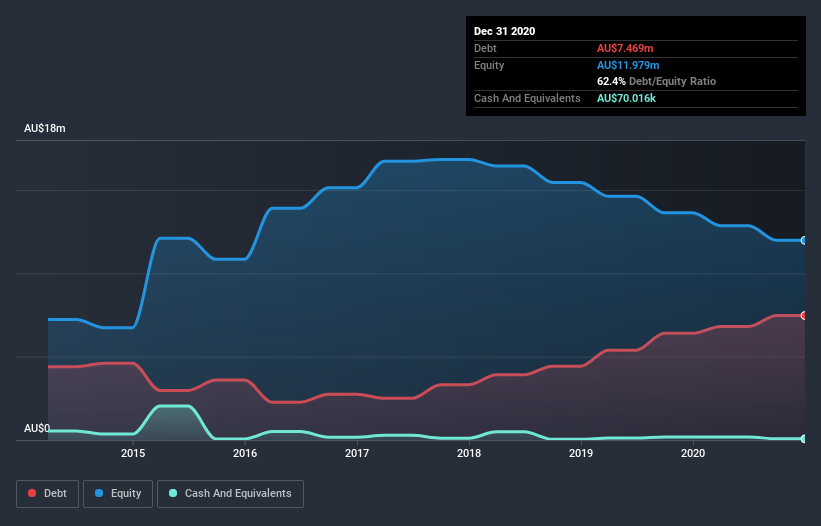This screenshot has width=821, height=526.
Task: Toggle the Debt series legend button
Action: click(48, 494)
